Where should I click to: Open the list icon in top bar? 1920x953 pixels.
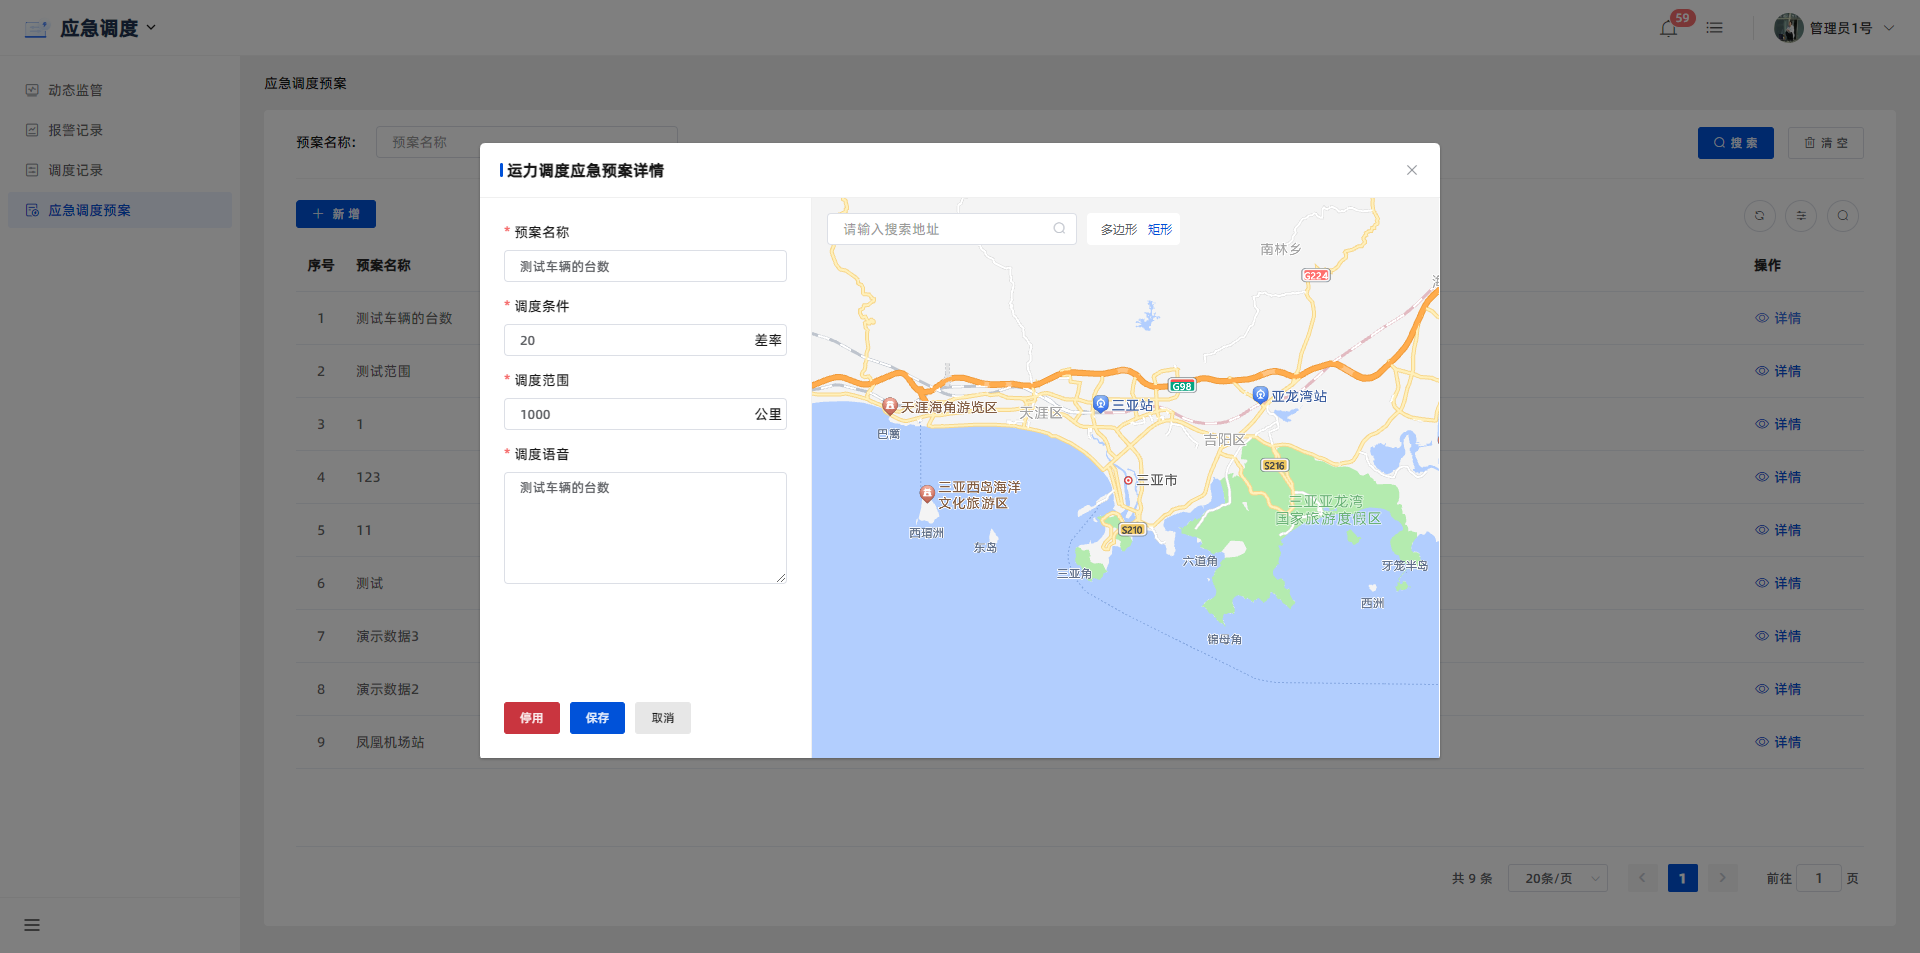pos(1714,28)
